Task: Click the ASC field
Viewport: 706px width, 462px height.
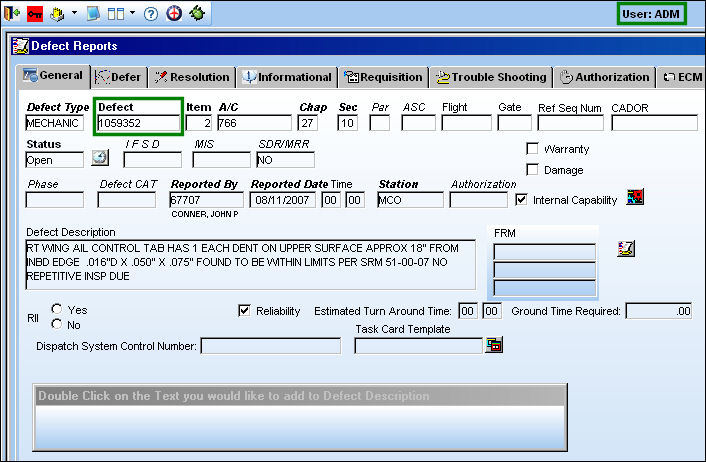Action: [418, 123]
